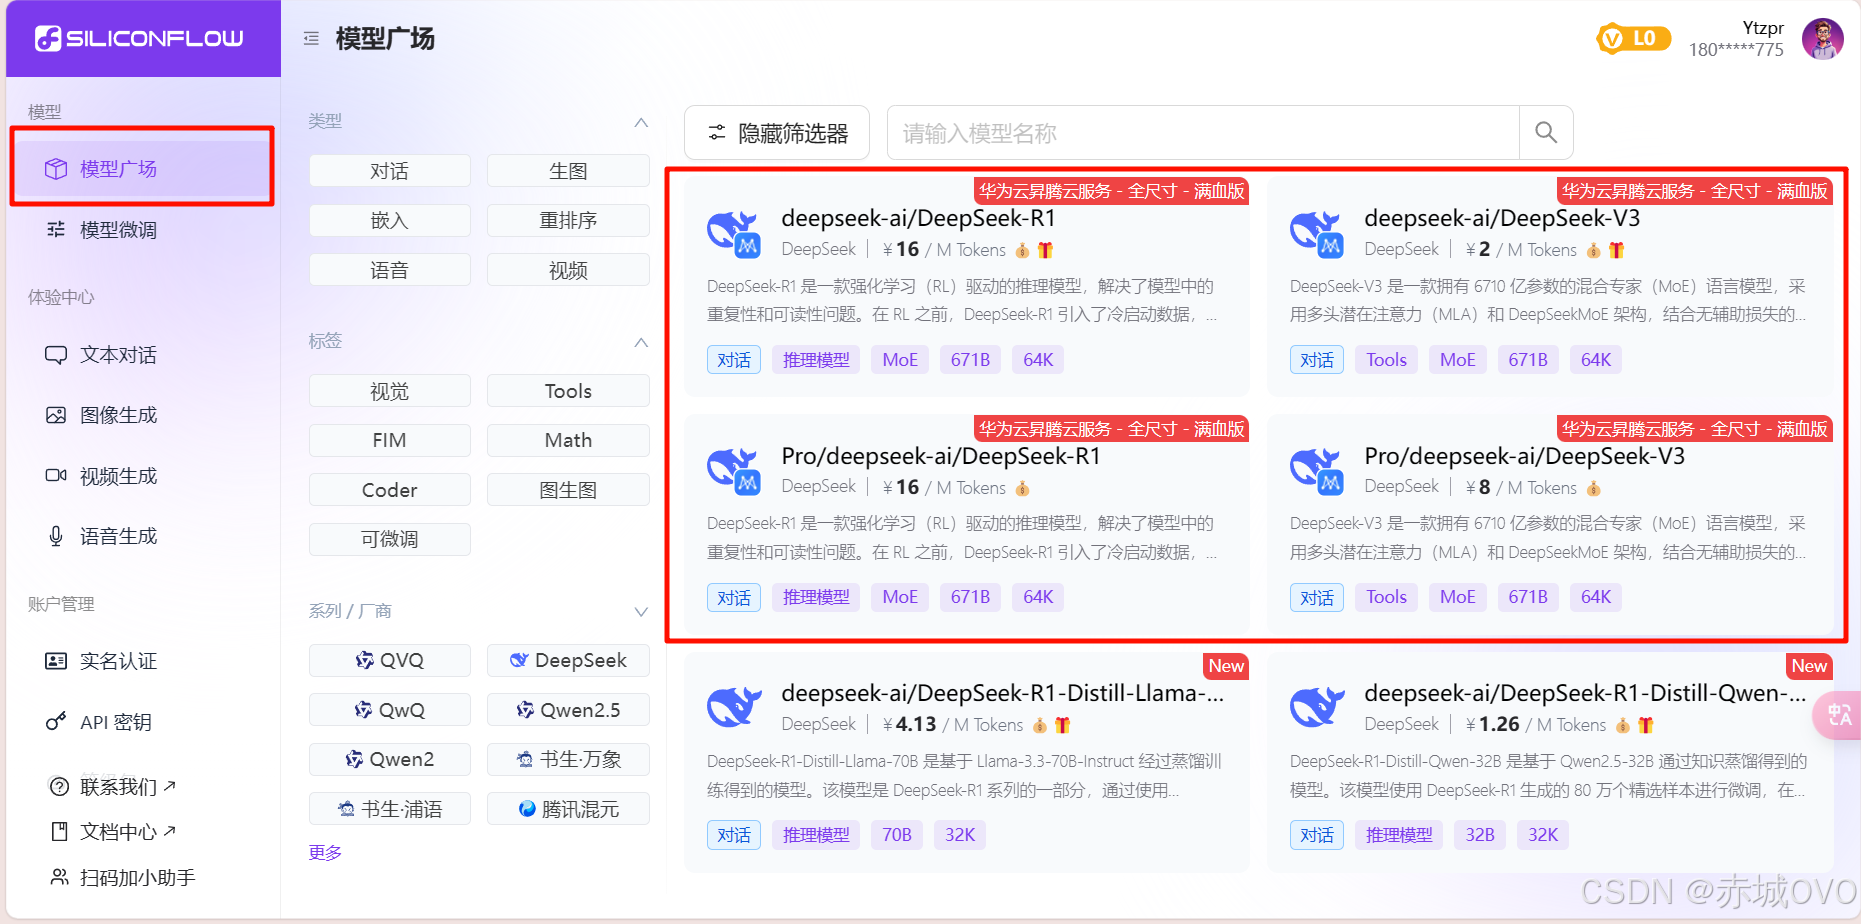This screenshot has height=924, width=1861.
Task: Filter by QVQ series
Action: click(x=389, y=660)
